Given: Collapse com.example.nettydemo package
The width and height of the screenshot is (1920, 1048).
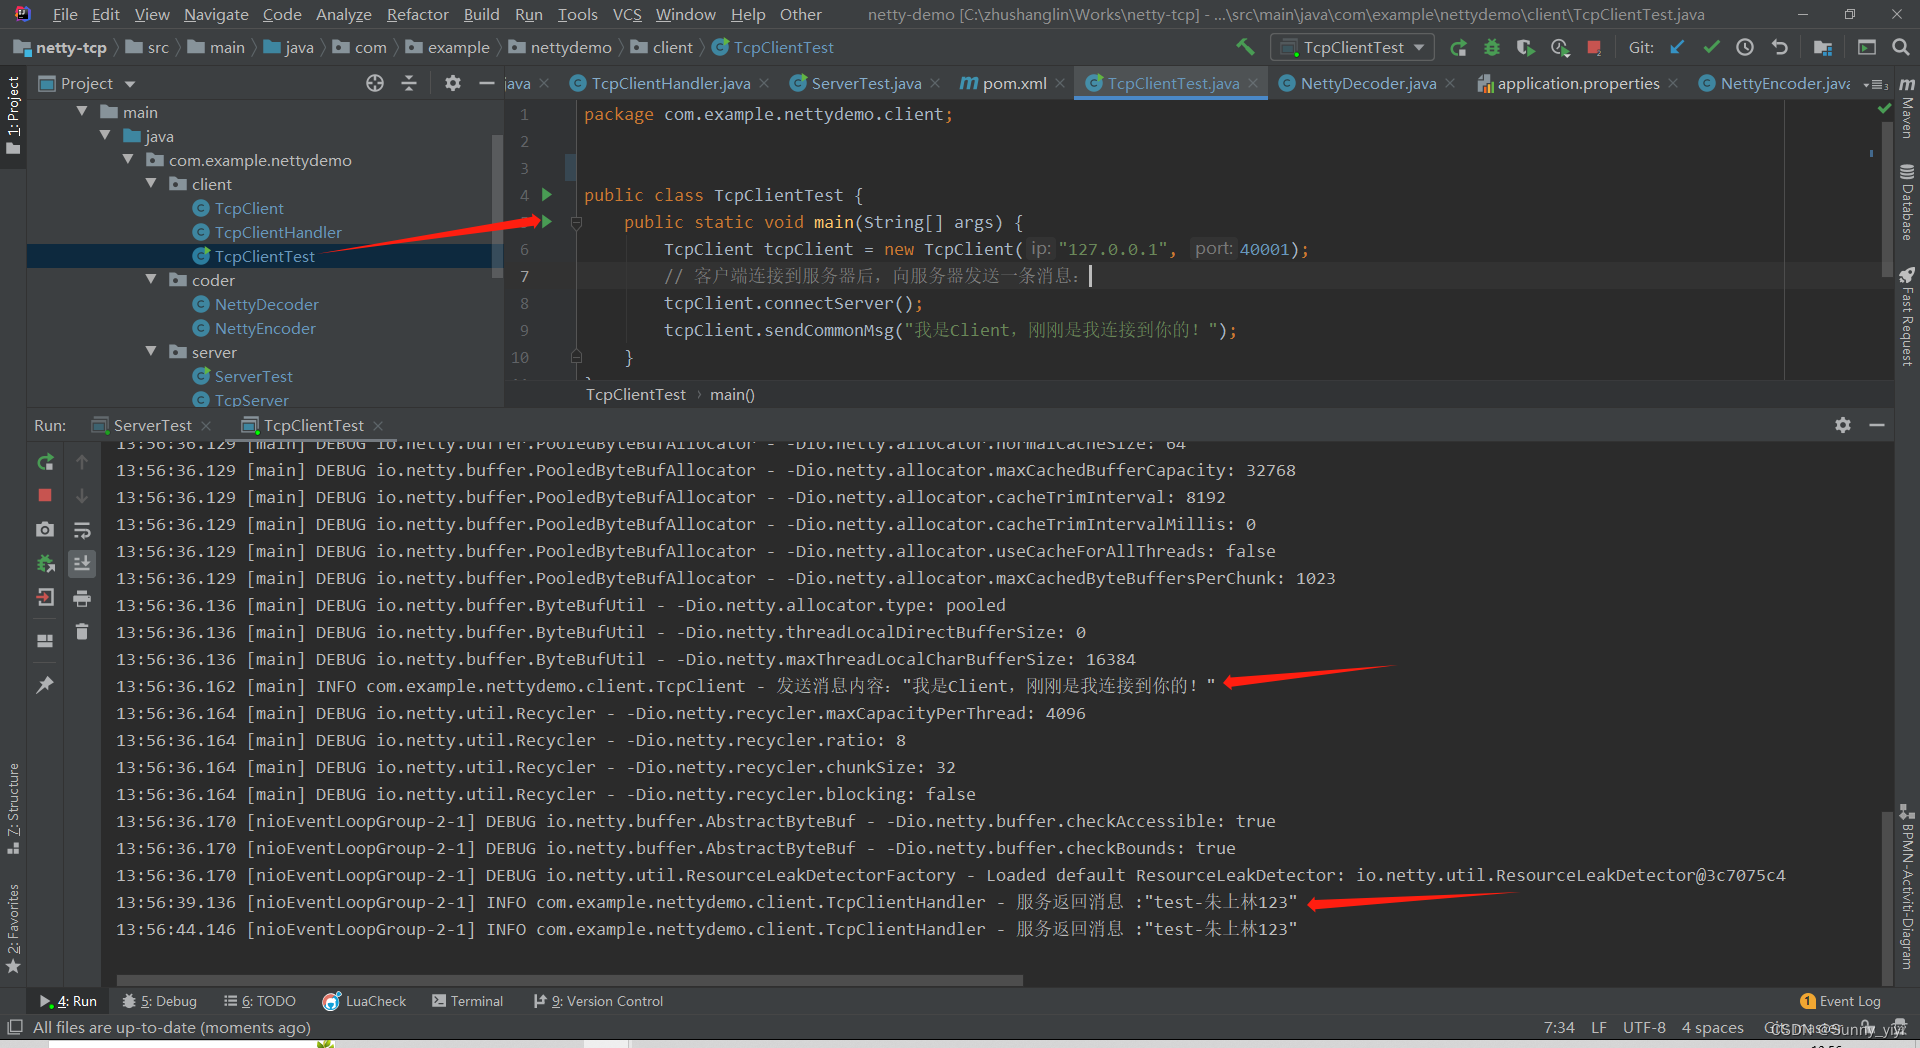Looking at the screenshot, I should pyautogui.click(x=128, y=160).
